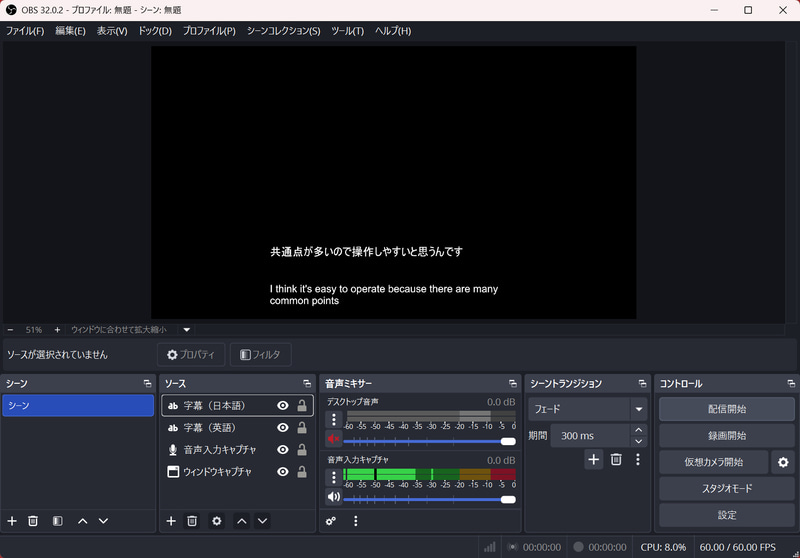Viewport: 800px width, 558px height.
Task: Open advanced audio properties gears icon
Action: 331,521
